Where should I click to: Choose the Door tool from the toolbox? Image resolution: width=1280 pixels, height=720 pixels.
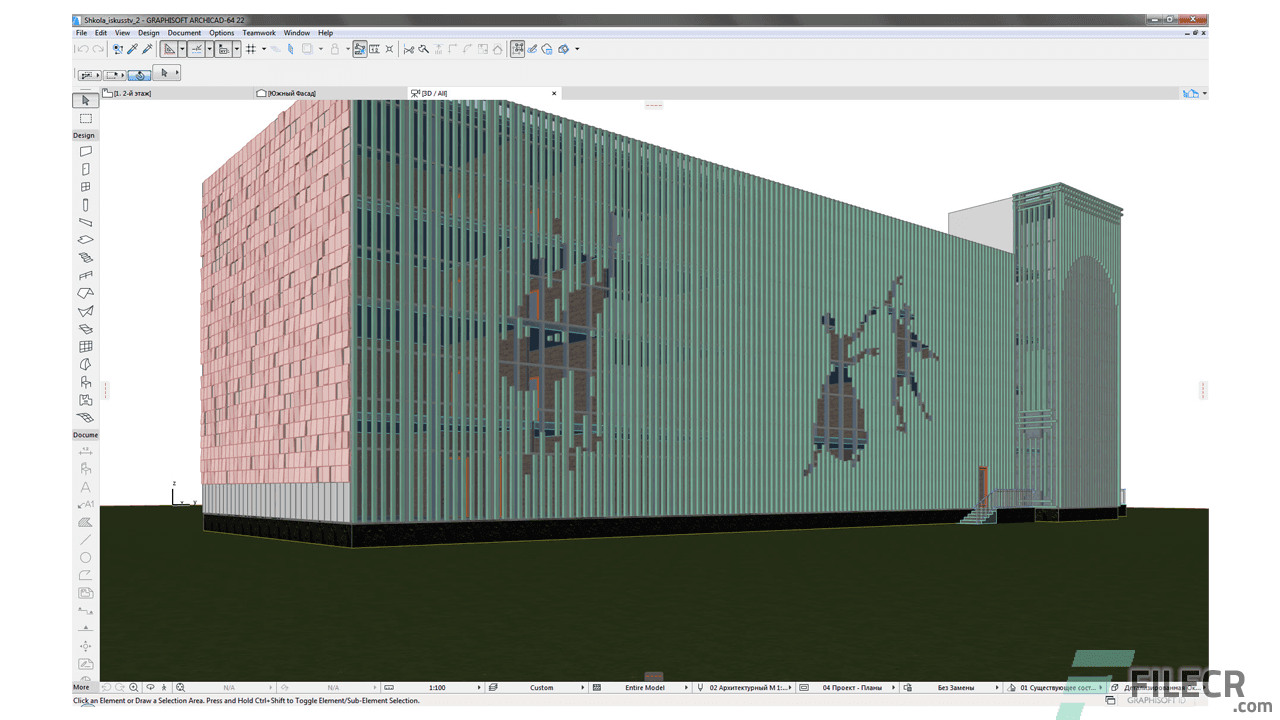(x=85, y=169)
